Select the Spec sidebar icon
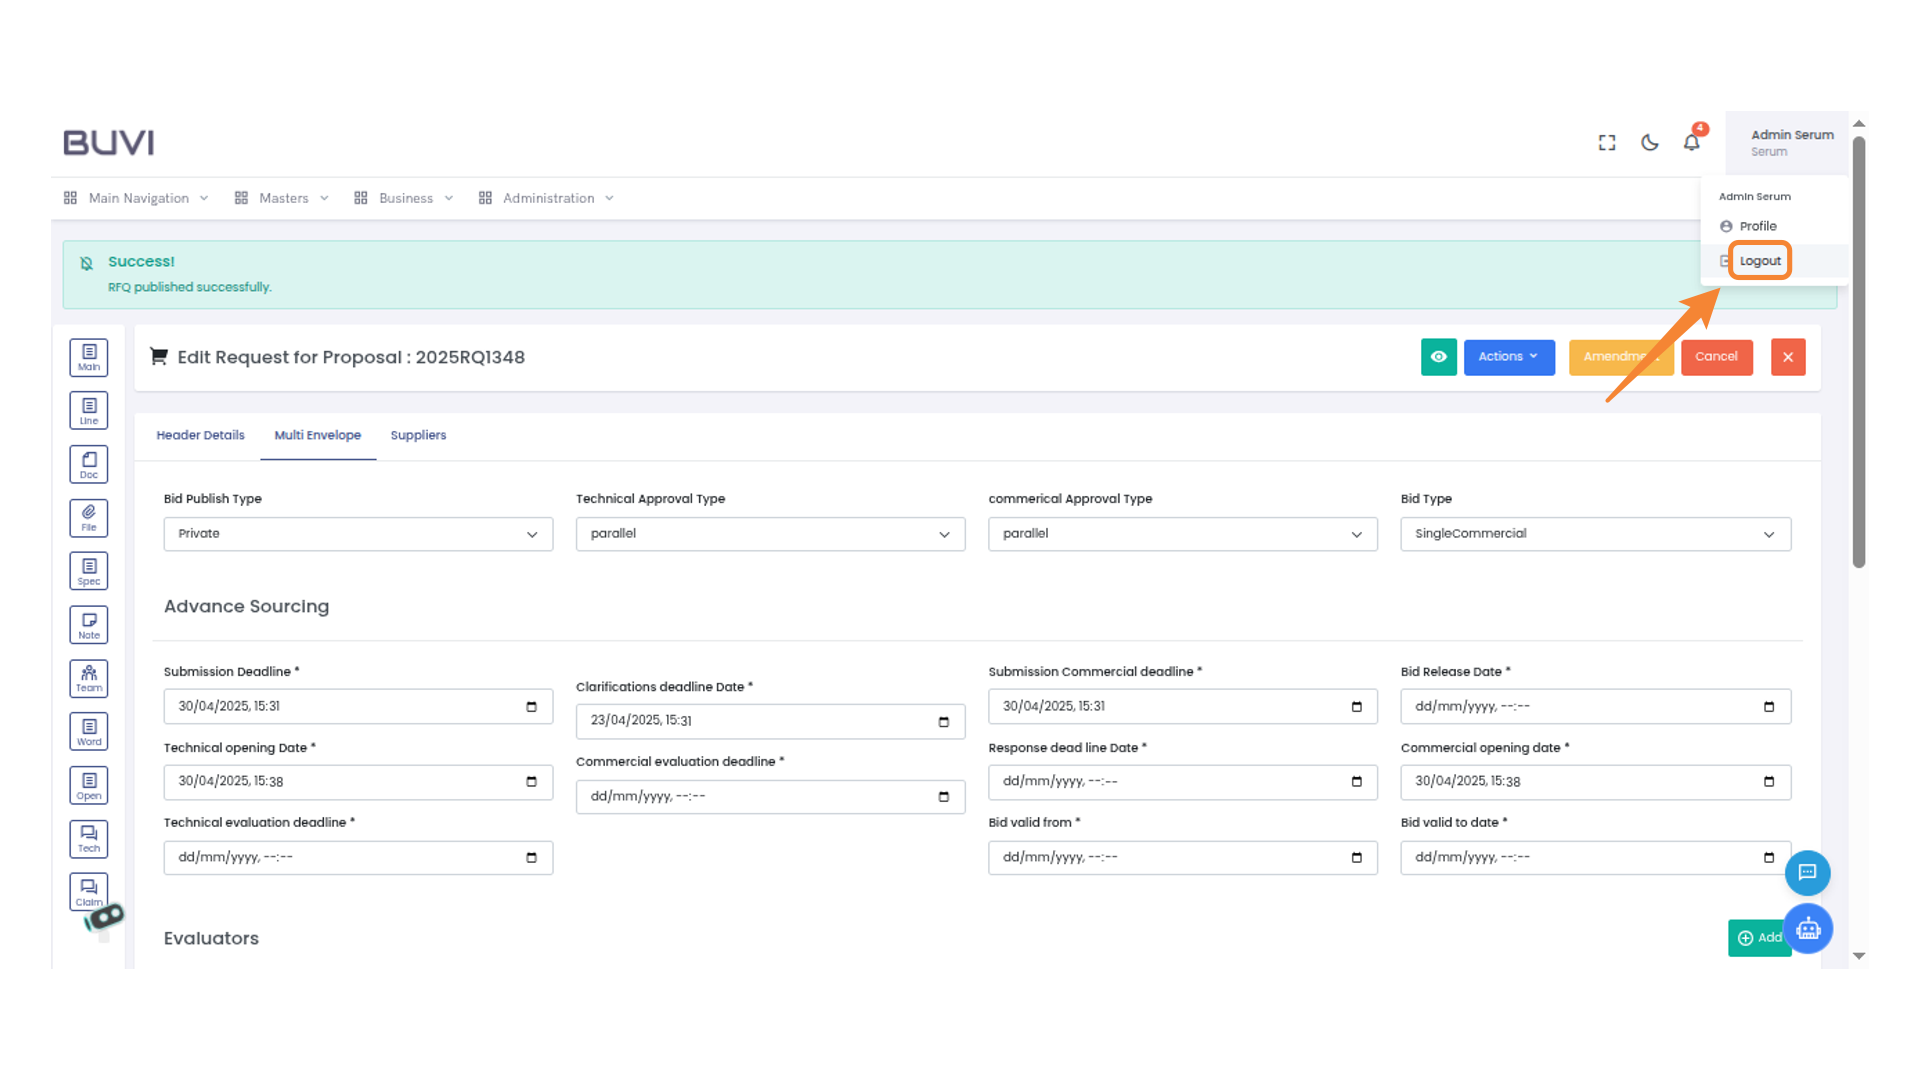 point(89,571)
